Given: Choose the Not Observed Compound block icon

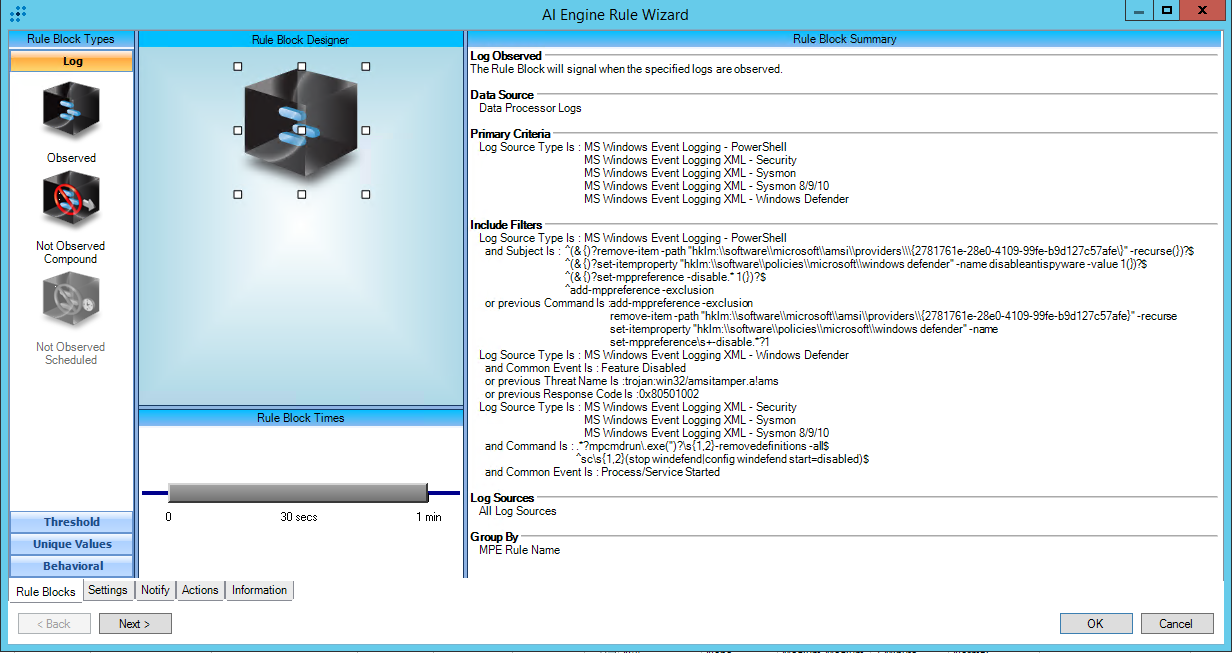Looking at the screenshot, I should [71, 200].
